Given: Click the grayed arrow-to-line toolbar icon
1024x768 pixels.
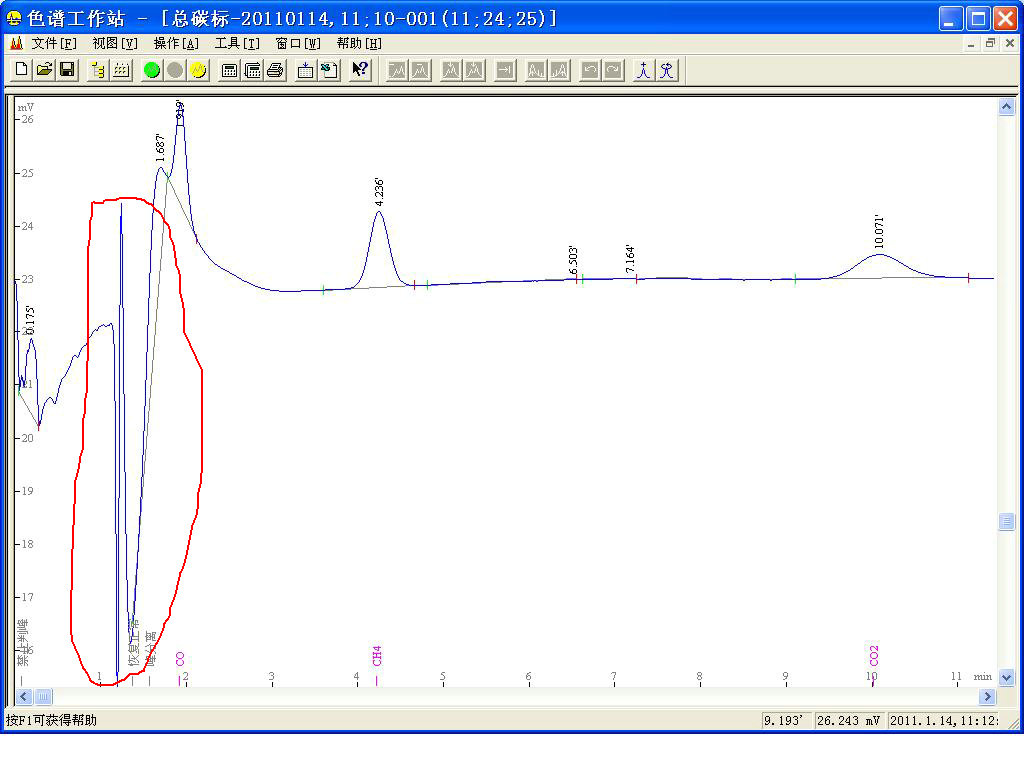Looking at the screenshot, I should click(x=505, y=70).
